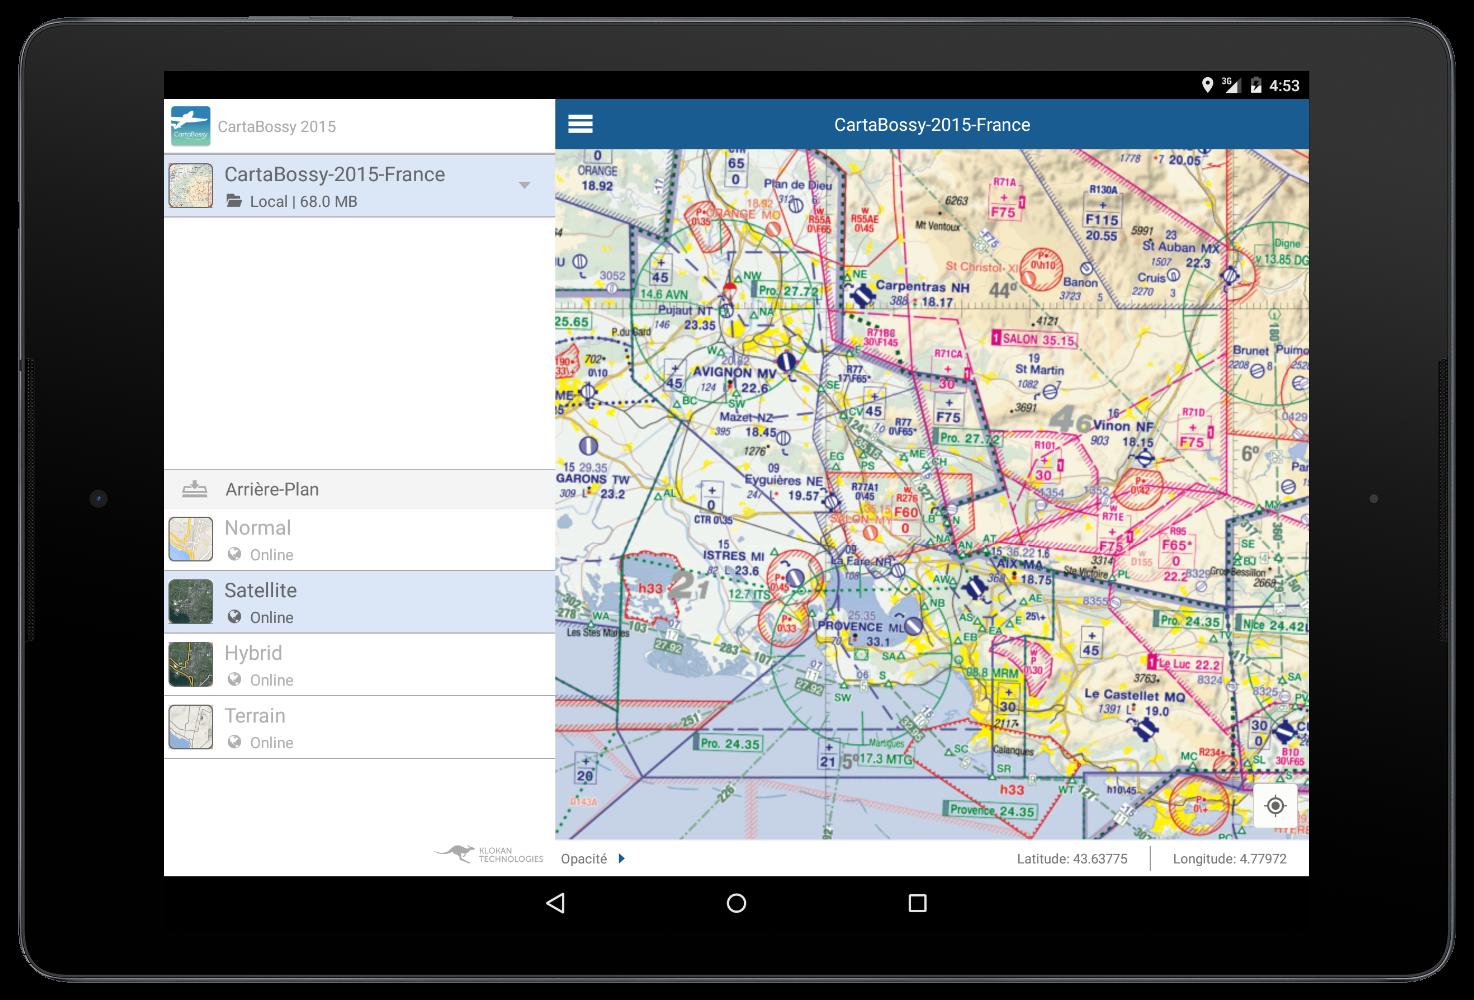Tap the locate-me GPS button on the map
Image resolution: width=1474 pixels, height=1000 pixels.
(1275, 806)
